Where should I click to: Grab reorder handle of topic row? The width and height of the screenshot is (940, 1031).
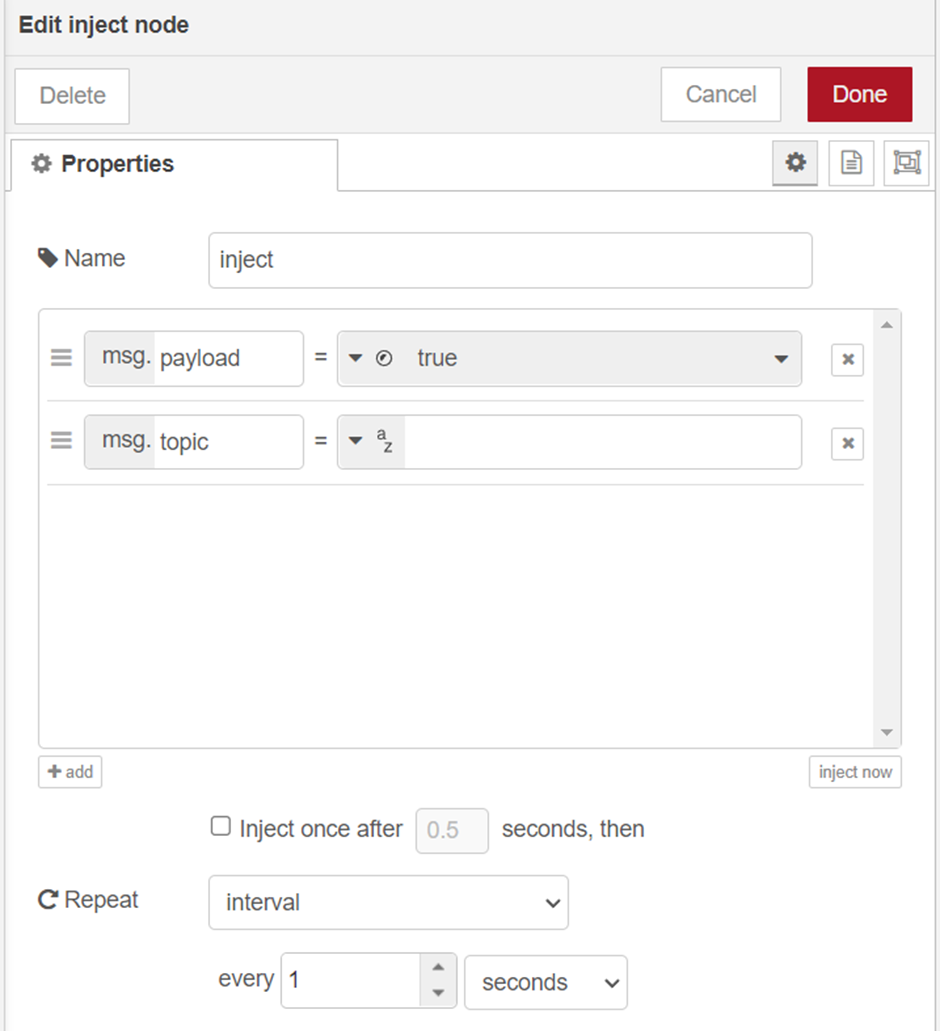tap(61, 440)
